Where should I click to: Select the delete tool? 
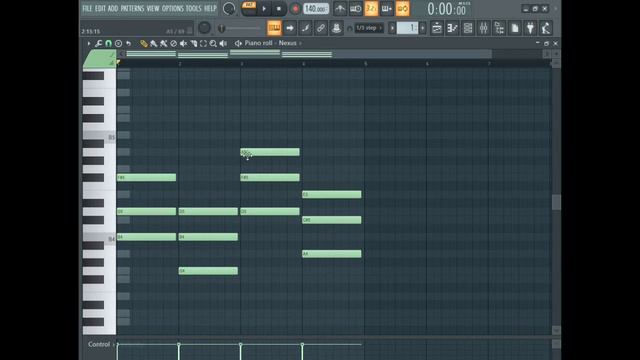pos(173,43)
